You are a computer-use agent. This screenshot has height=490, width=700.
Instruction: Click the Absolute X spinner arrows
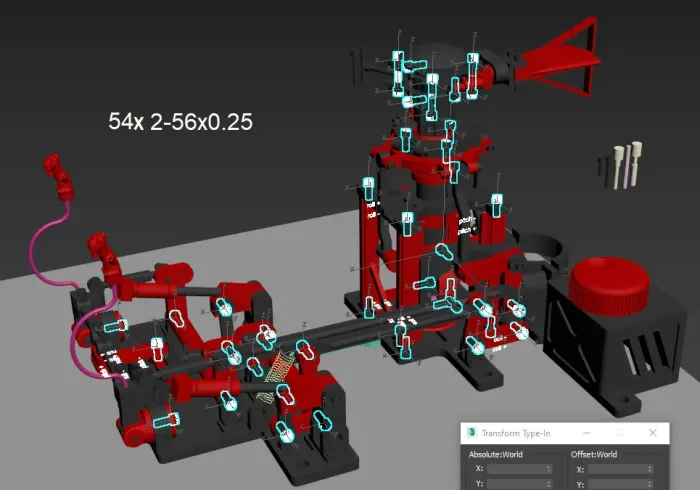[x=549, y=468]
